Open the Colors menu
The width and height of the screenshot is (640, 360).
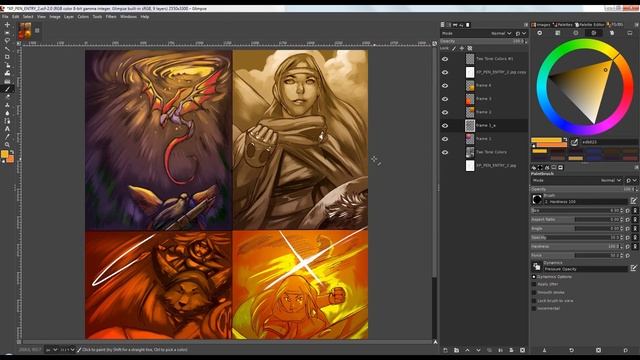click(x=83, y=17)
